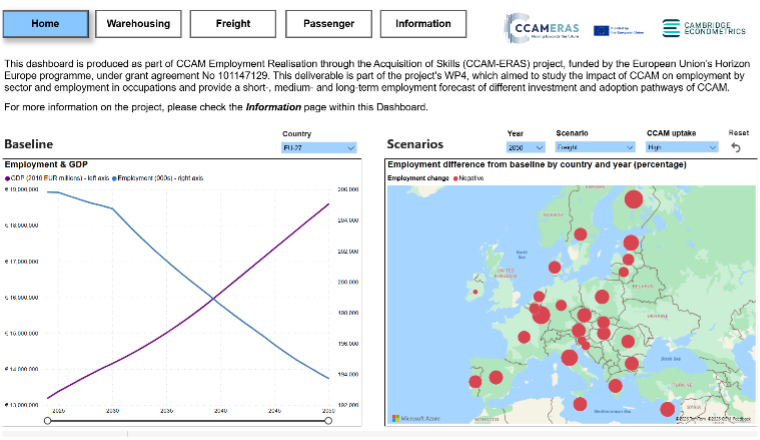This screenshot has width=760, height=440.
Task: Go to the Freight page
Action: [233, 24]
